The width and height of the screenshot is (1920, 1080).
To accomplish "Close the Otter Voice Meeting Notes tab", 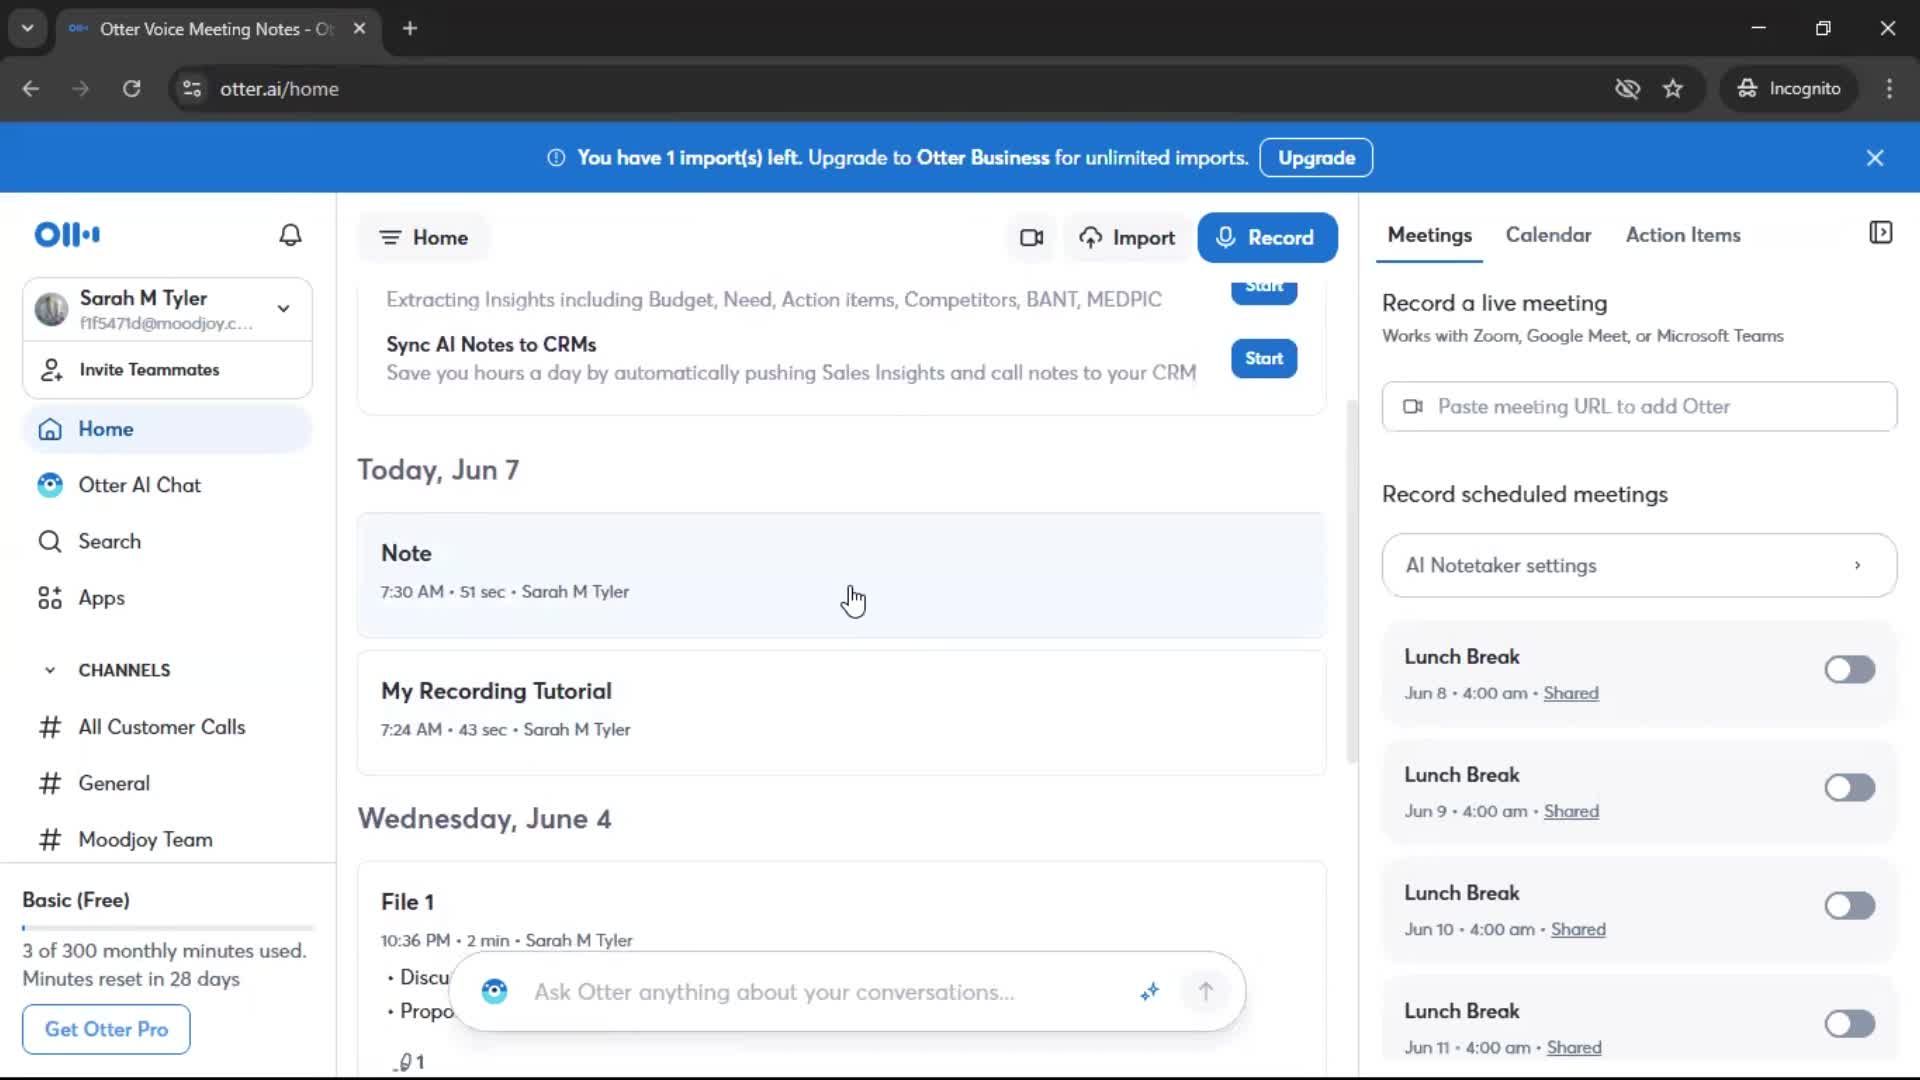I will [x=359, y=29].
